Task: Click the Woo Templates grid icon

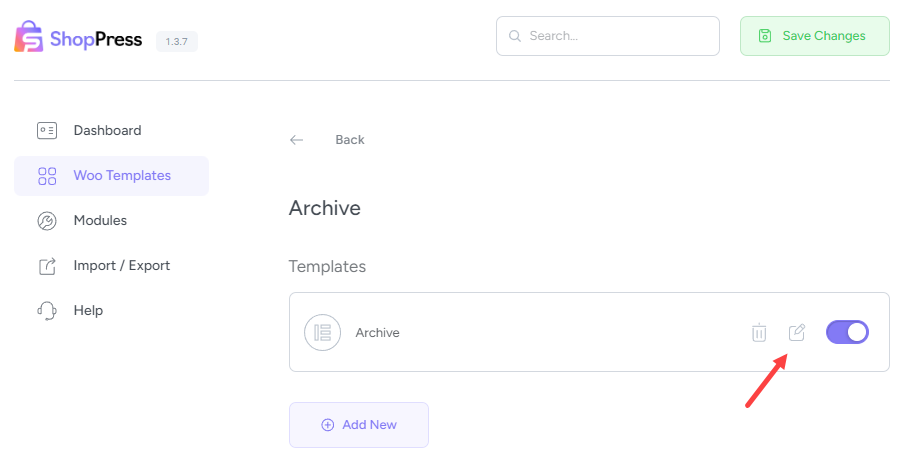Action: pos(47,176)
